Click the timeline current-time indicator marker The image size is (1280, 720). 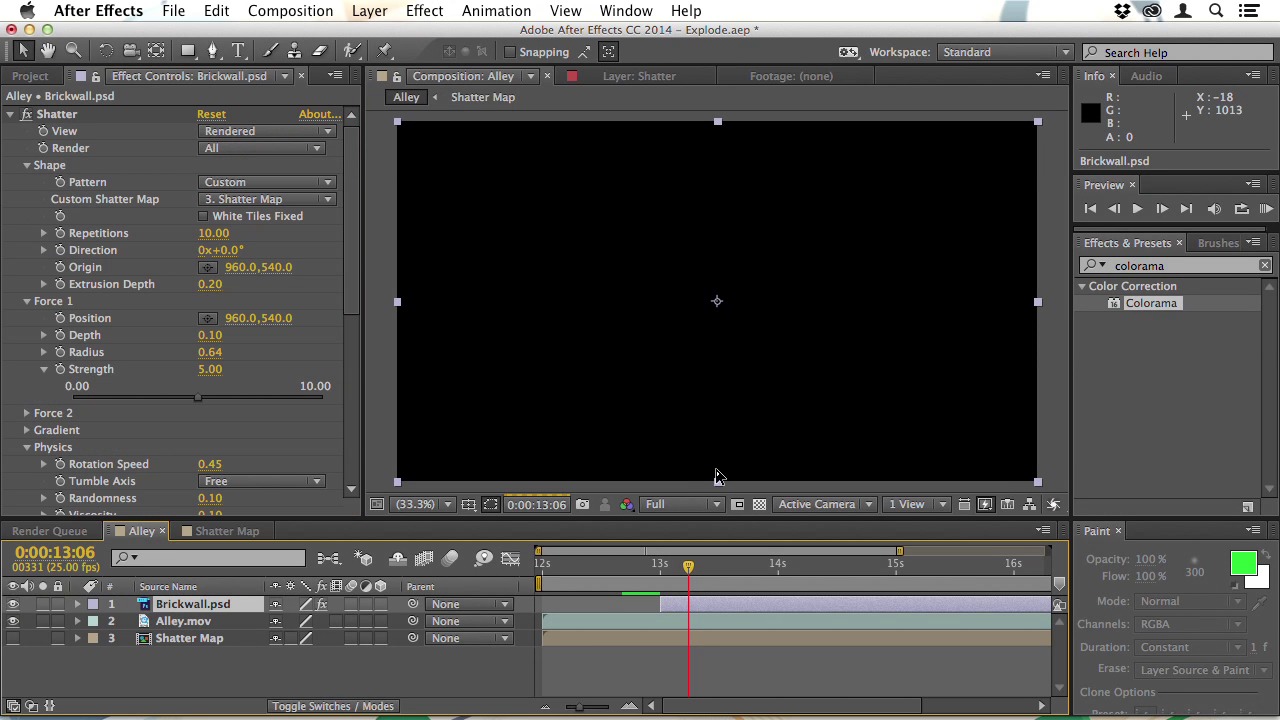point(688,567)
